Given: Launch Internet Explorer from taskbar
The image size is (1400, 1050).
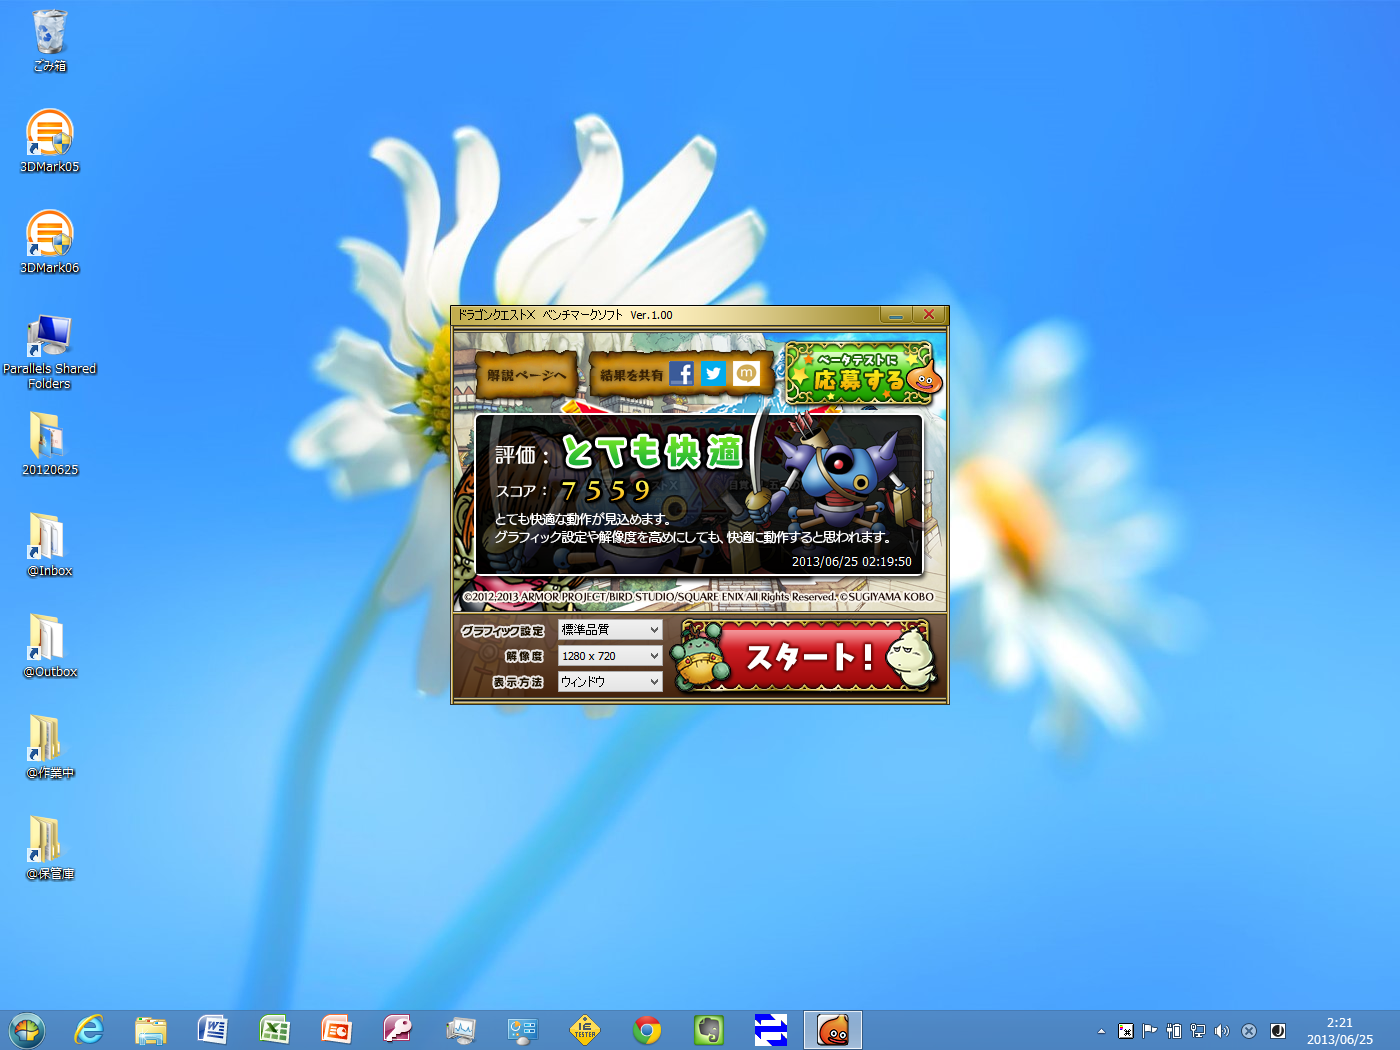Looking at the screenshot, I should [89, 1030].
